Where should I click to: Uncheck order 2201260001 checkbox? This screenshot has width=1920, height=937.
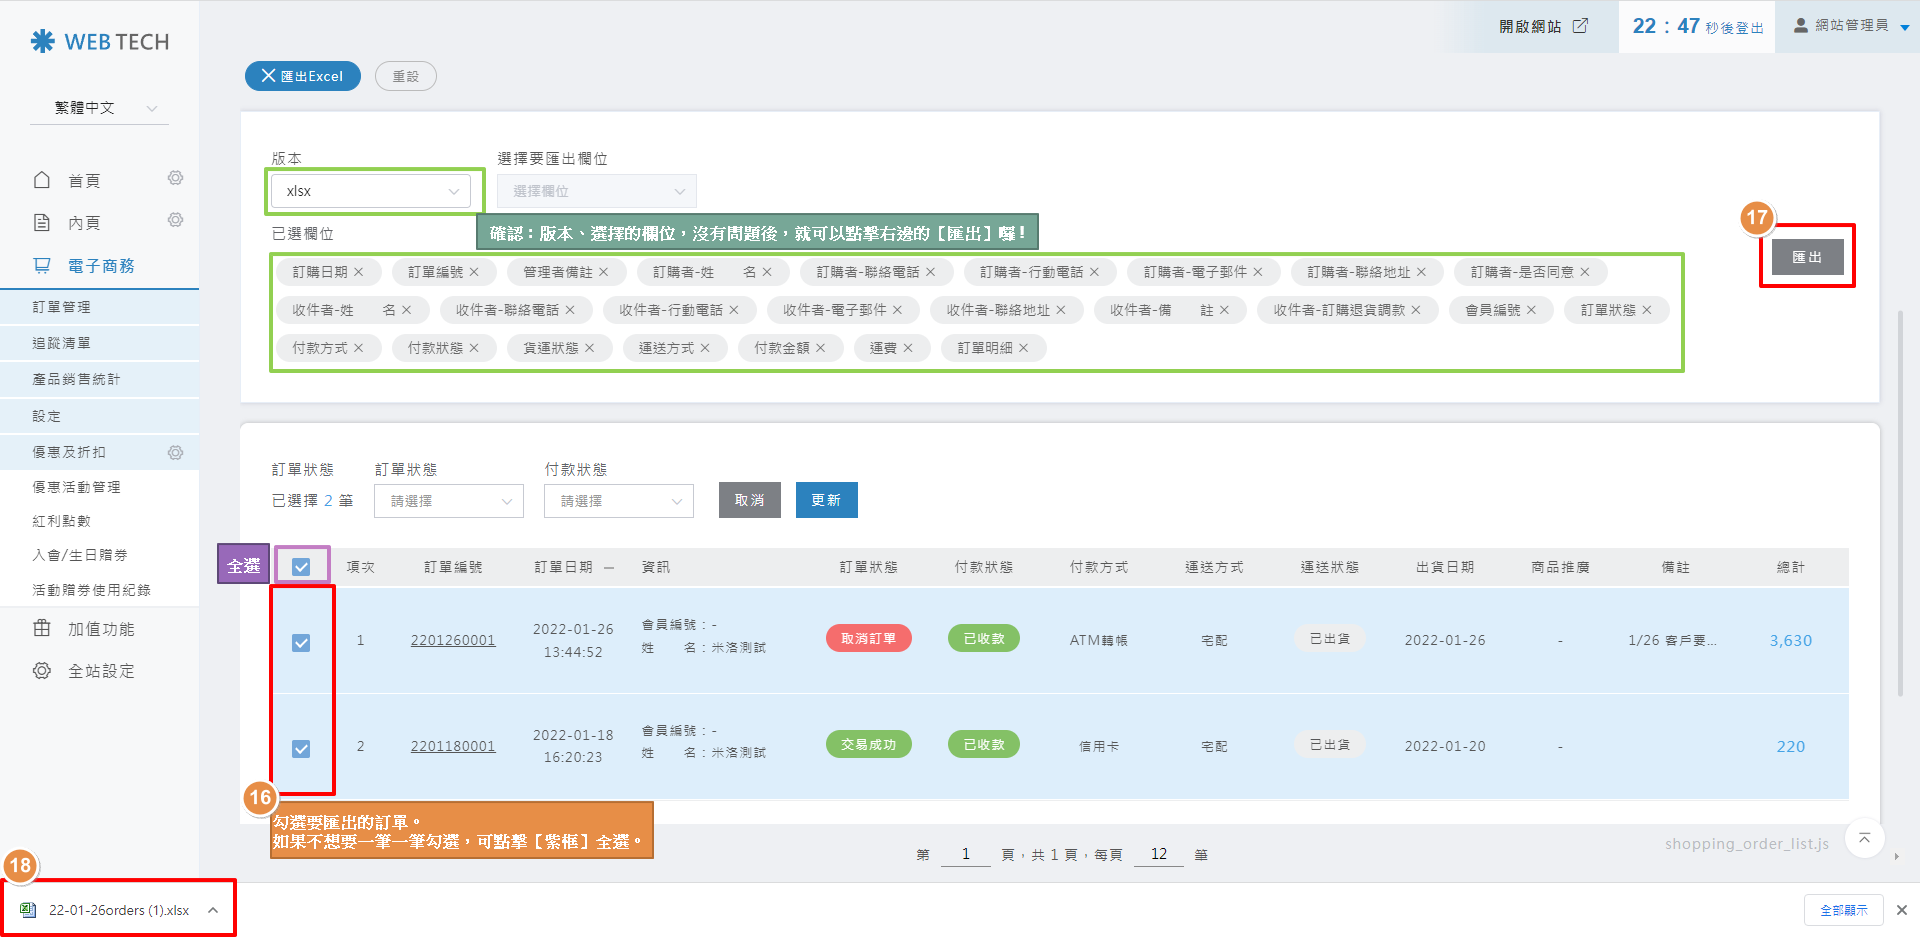[x=301, y=643]
